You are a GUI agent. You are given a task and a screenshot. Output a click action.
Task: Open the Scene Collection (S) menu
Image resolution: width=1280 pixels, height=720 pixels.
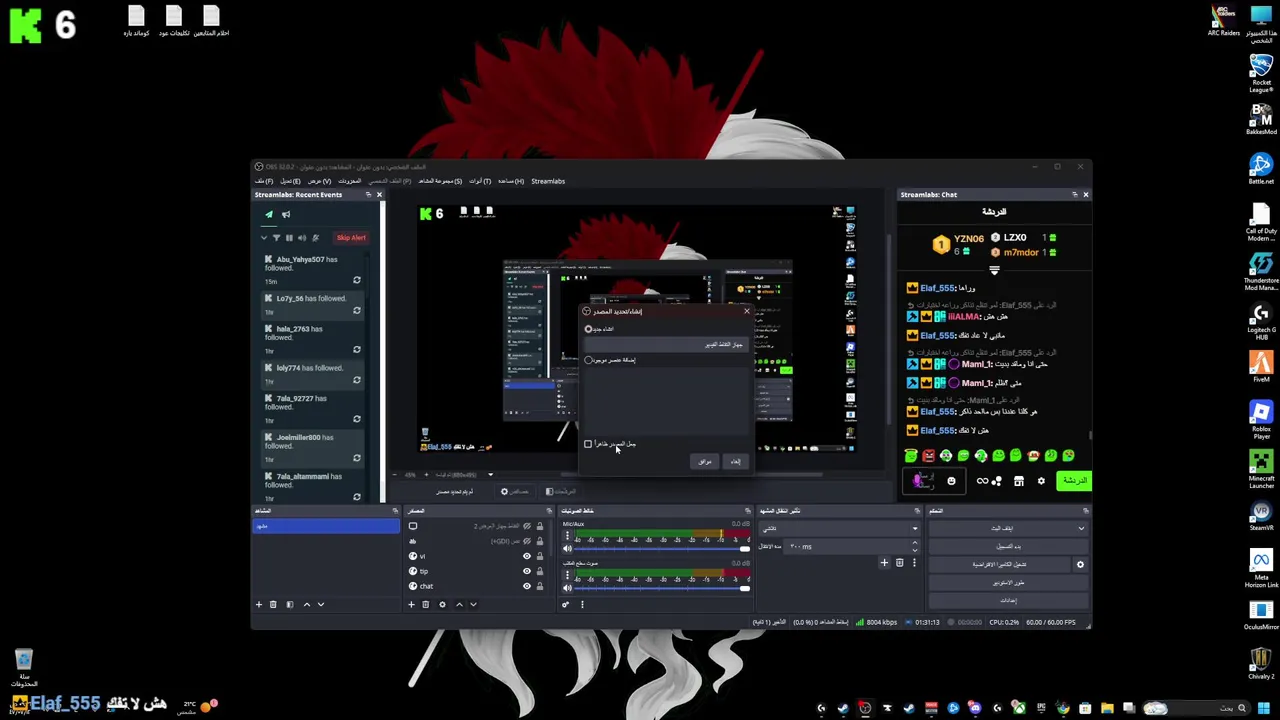(x=440, y=181)
